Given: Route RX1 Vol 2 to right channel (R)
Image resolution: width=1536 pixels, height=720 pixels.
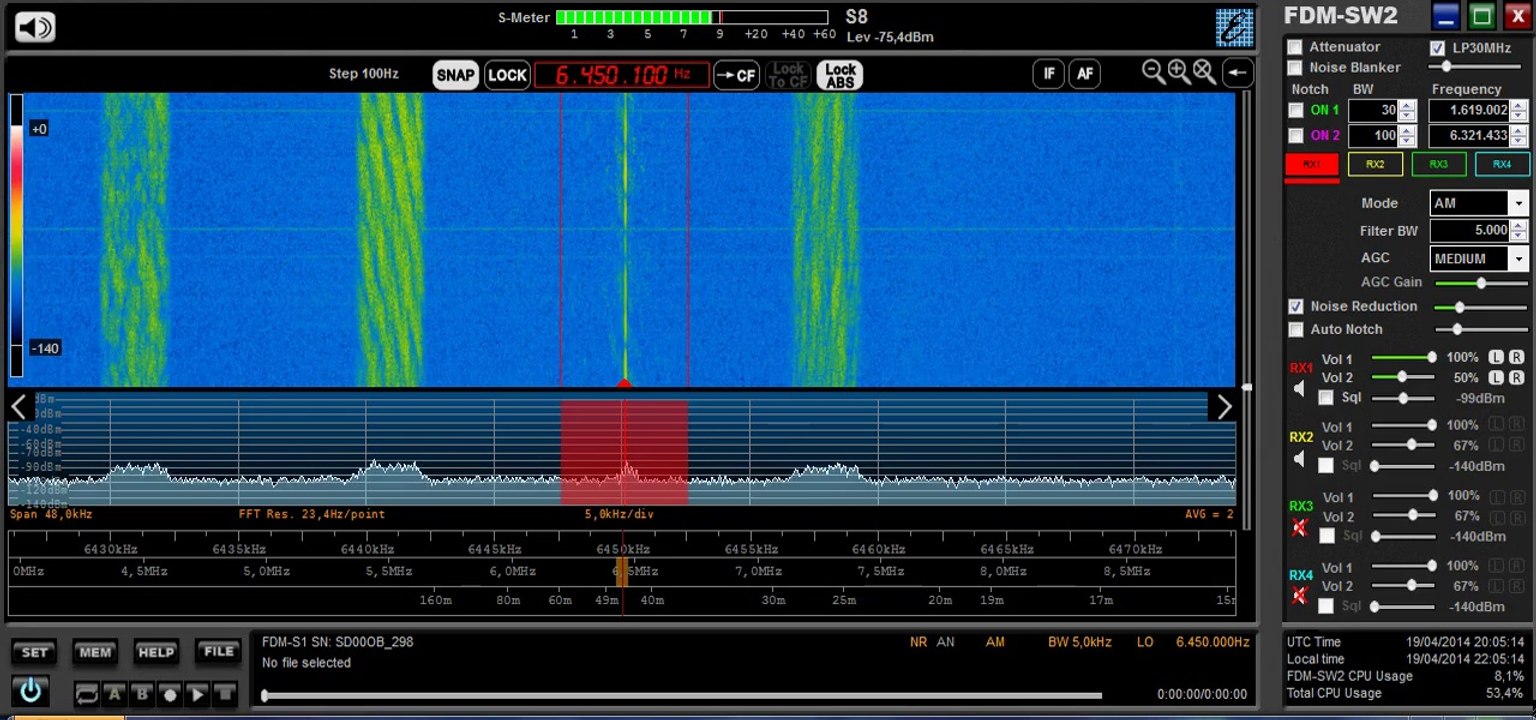Looking at the screenshot, I should pyautogui.click(x=1516, y=377).
